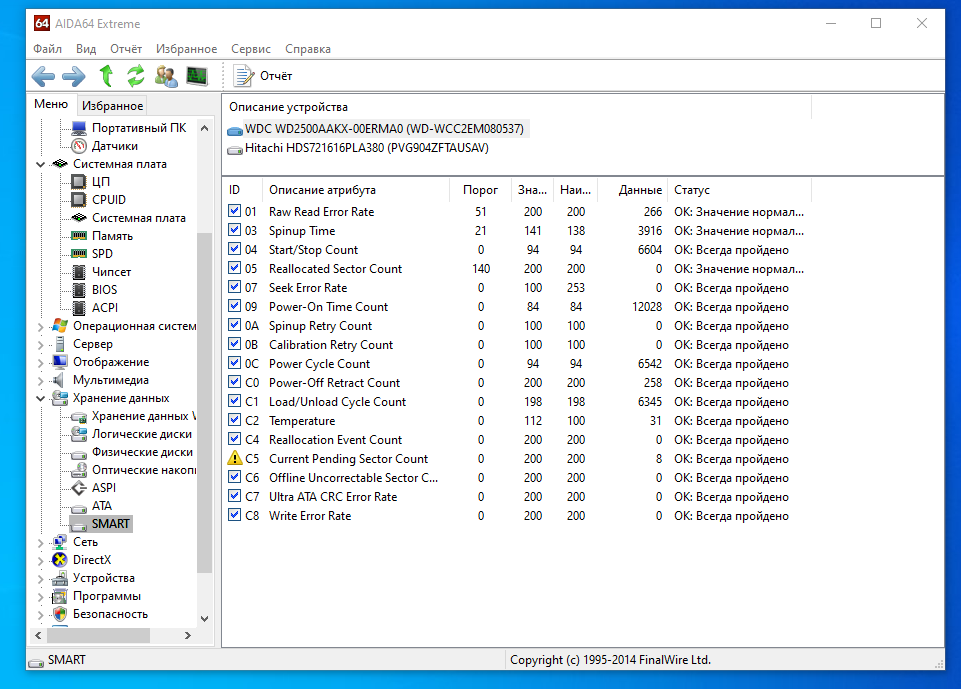Click the users icon in toolbar
The width and height of the screenshot is (961, 689).
click(x=166, y=76)
